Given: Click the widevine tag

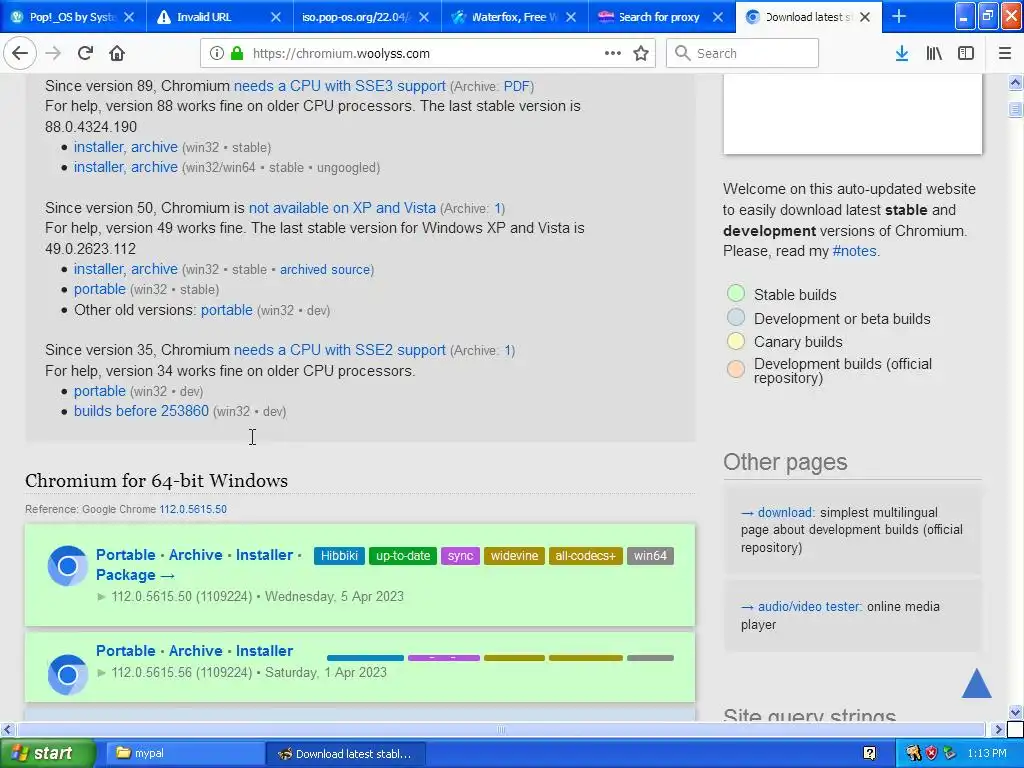Looking at the screenshot, I should 515,556.
